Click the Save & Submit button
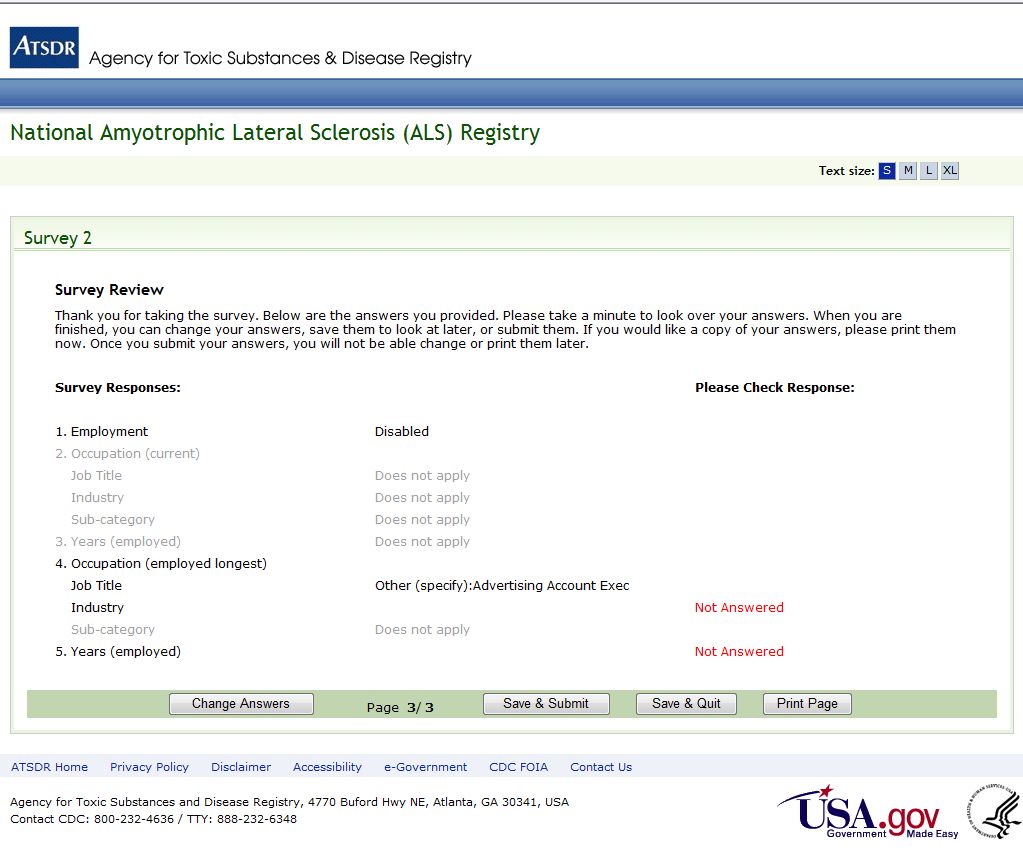 (546, 704)
